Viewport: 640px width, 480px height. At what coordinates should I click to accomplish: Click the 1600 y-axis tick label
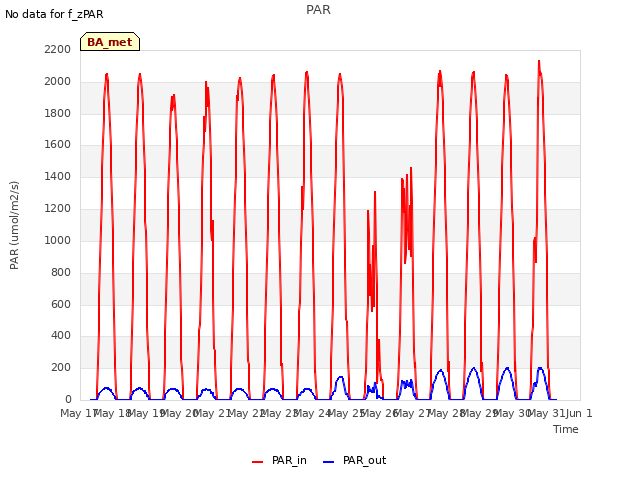pos(58,144)
